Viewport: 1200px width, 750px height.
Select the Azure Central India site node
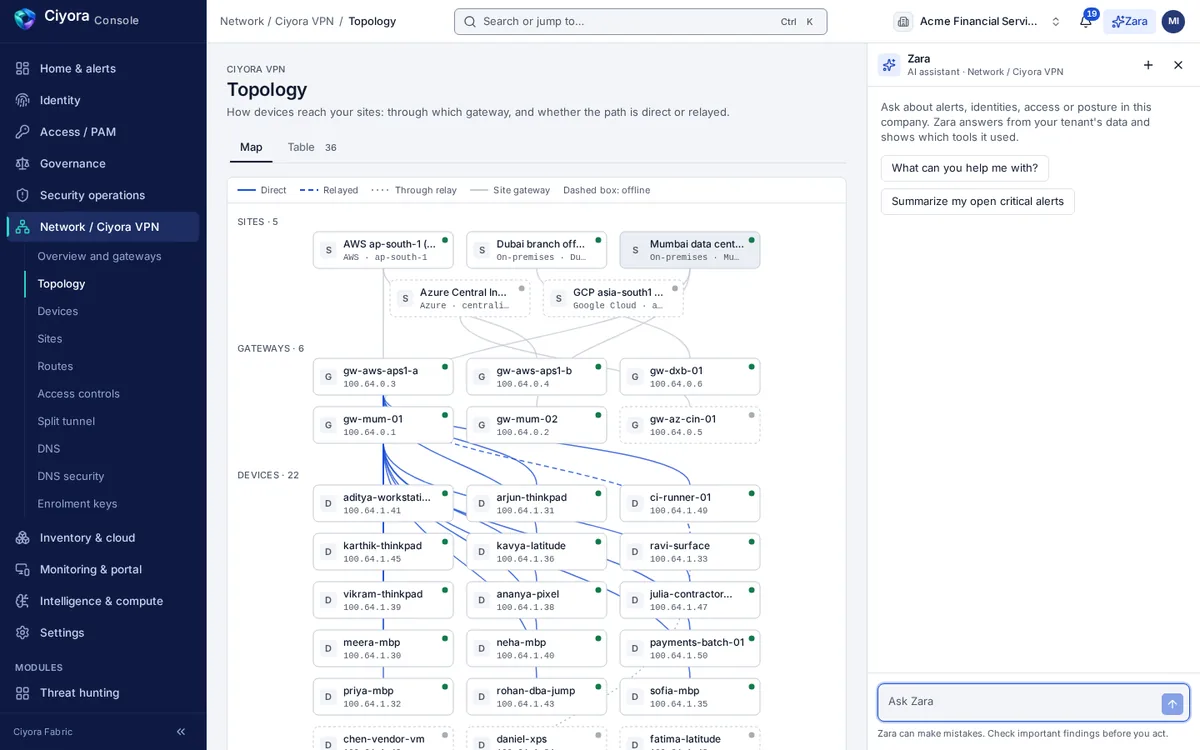pos(460,298)
